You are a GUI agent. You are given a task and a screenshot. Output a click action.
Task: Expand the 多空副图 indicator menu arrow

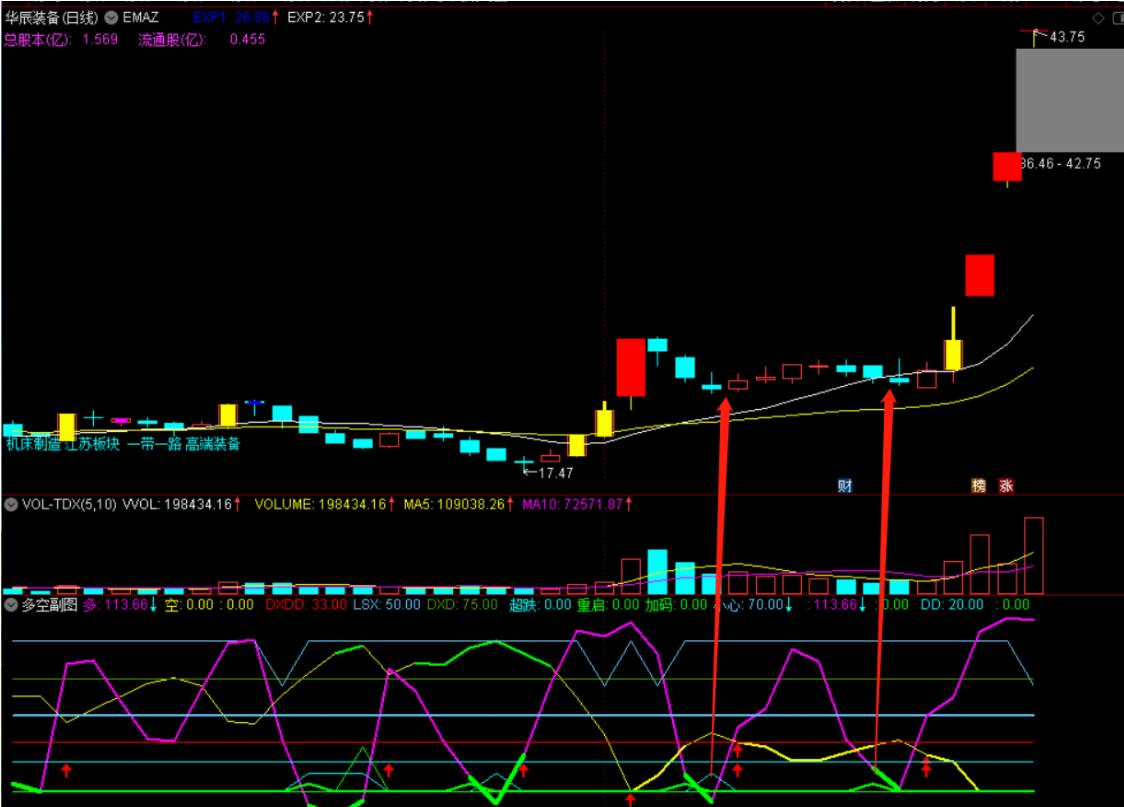pos(11,605)
